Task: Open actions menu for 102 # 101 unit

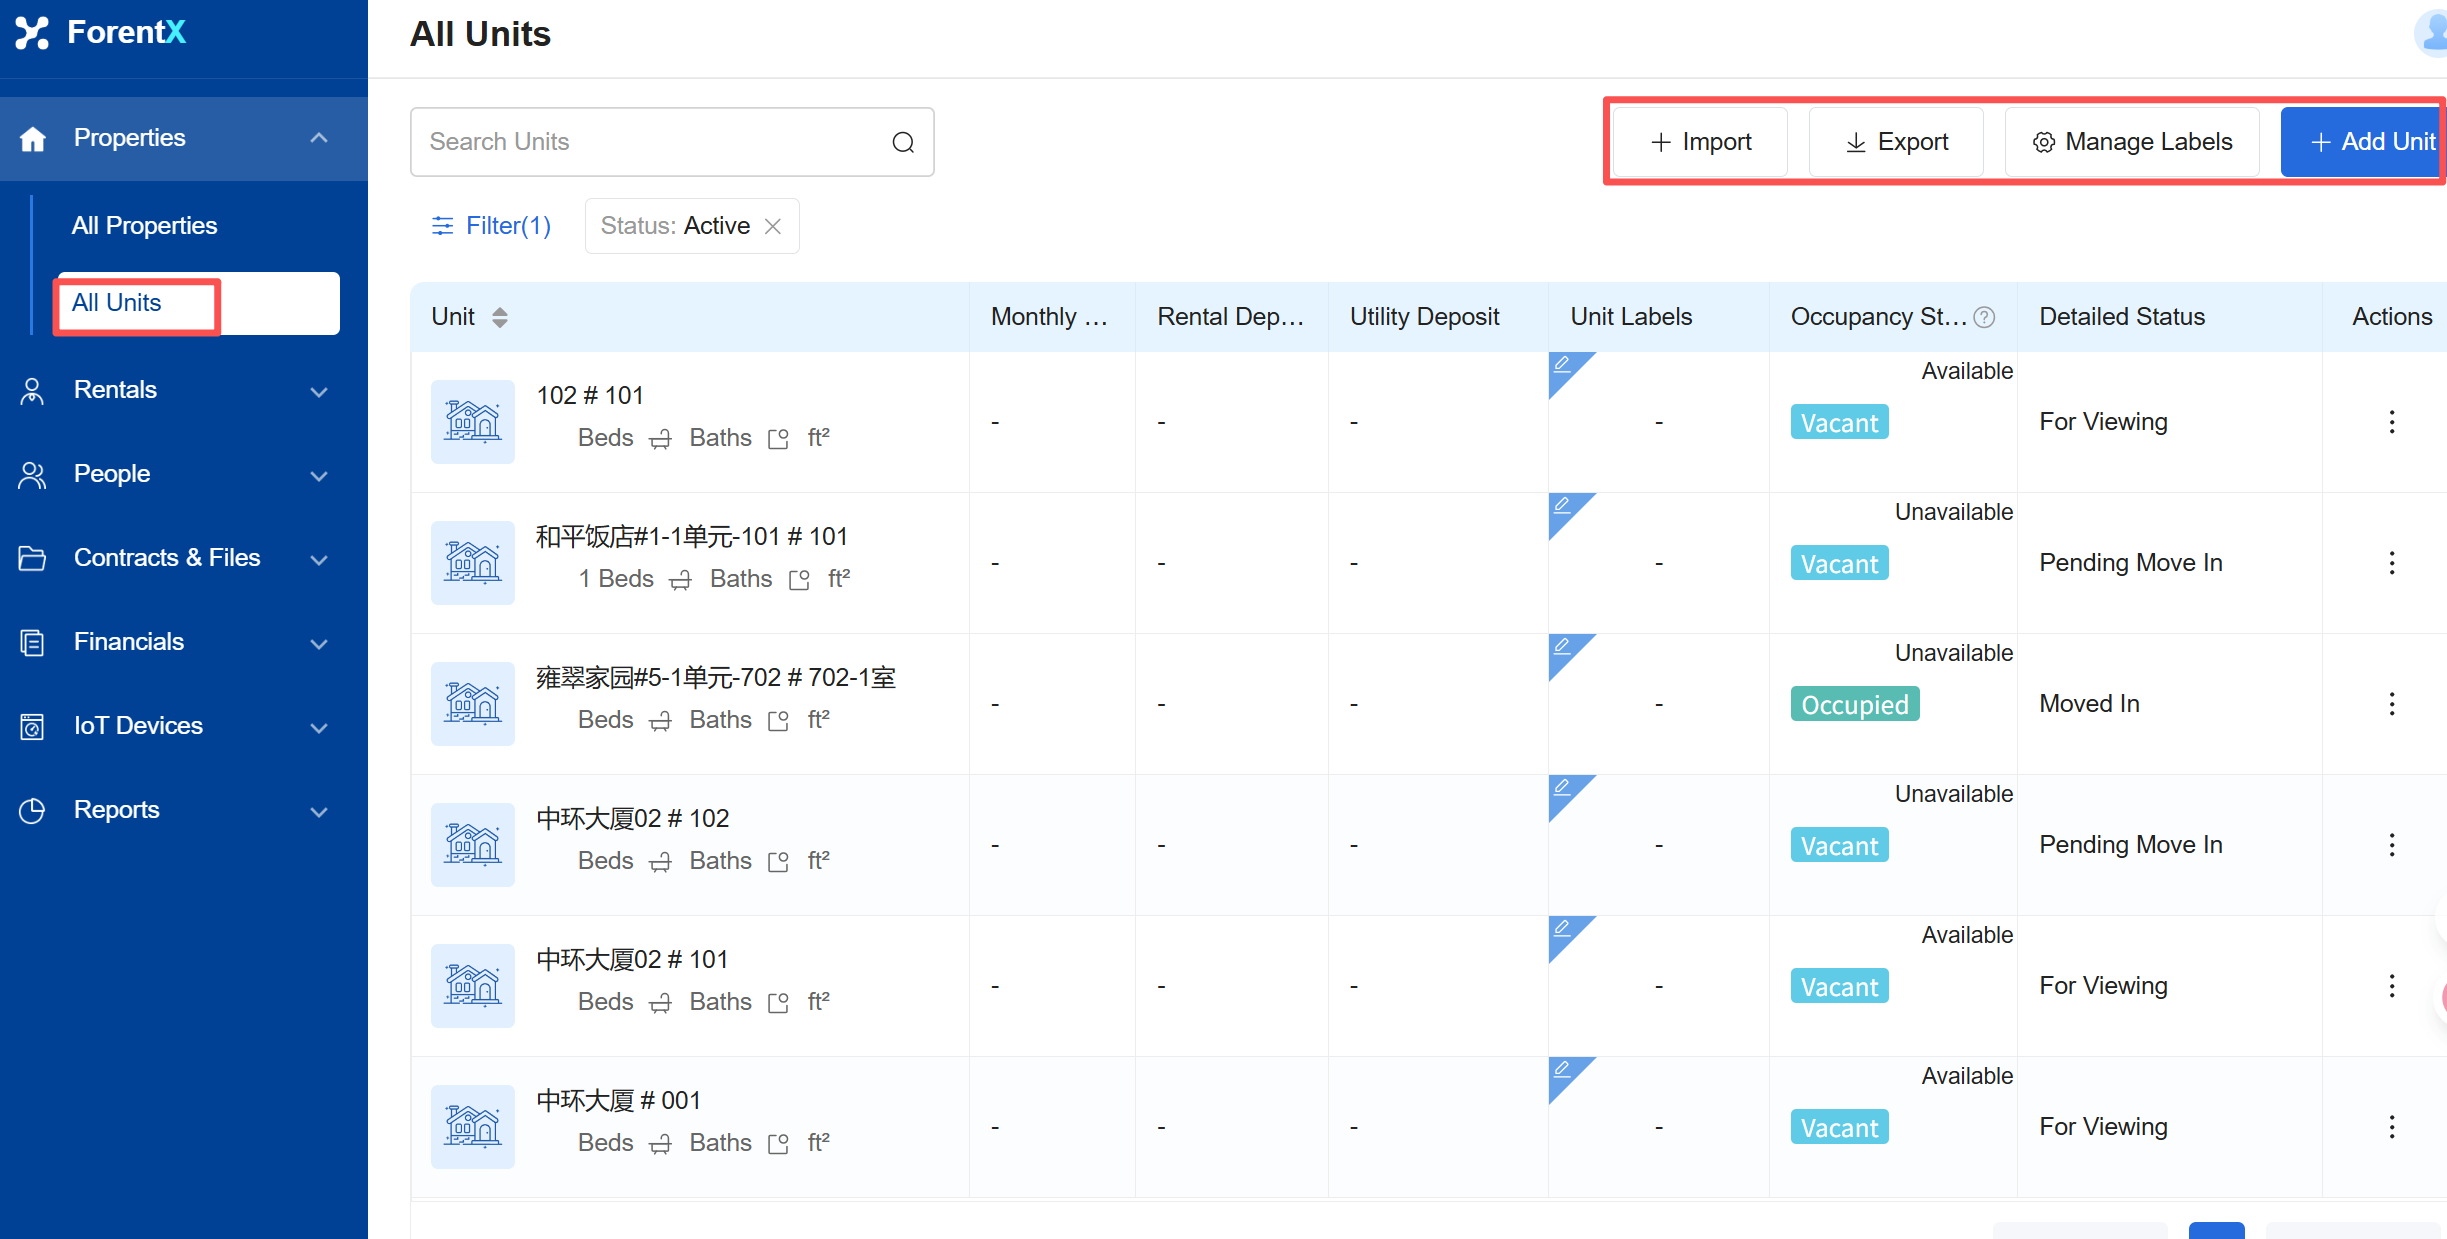Action: (x=2391, y=422)
